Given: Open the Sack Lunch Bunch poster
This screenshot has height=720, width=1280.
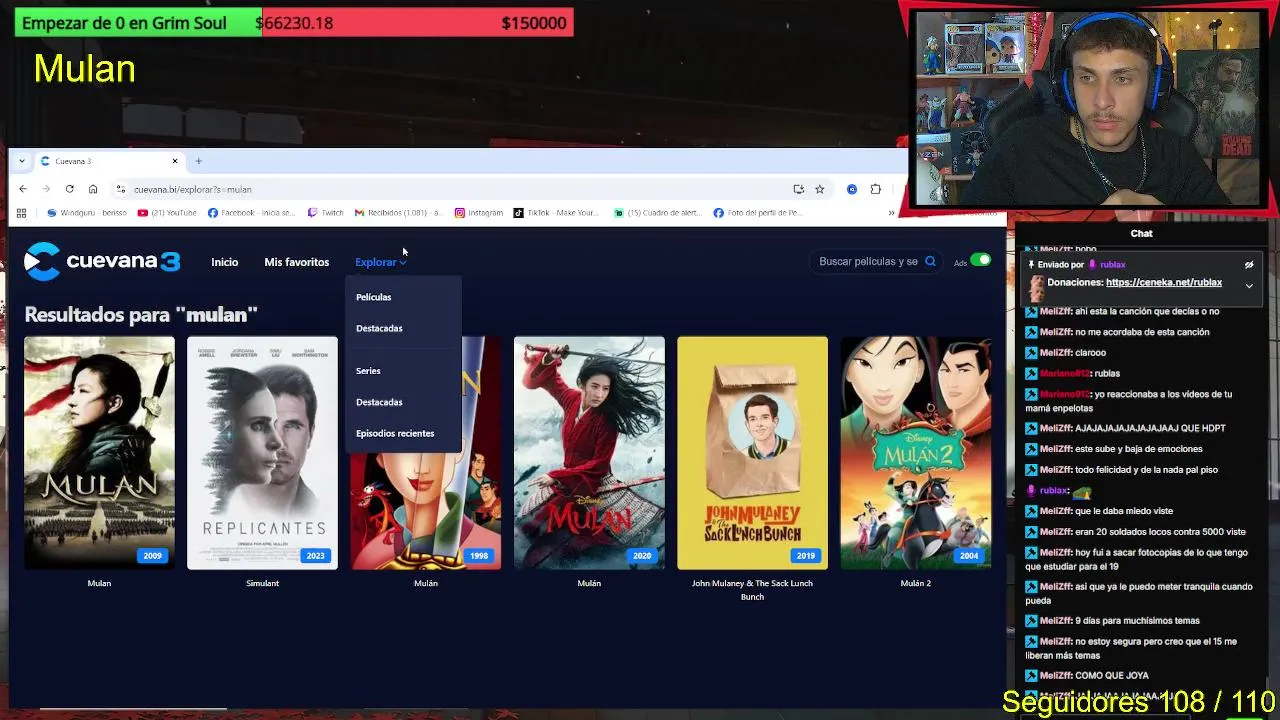Looking at the screenshot, I should (752, 453).
